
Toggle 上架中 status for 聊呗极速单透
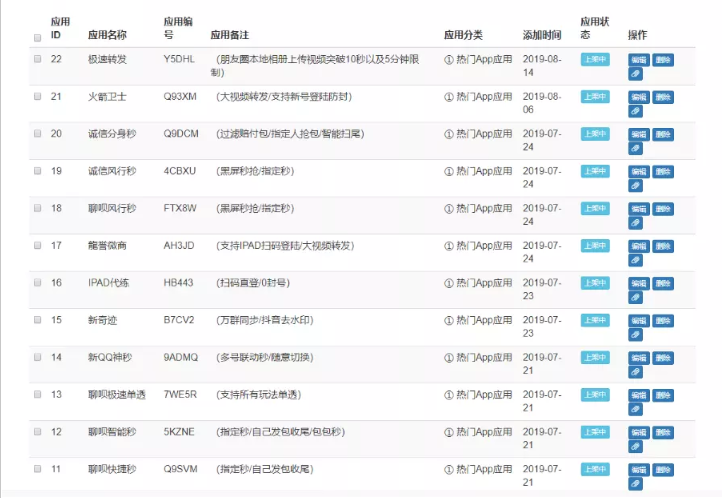pos(594,394)
